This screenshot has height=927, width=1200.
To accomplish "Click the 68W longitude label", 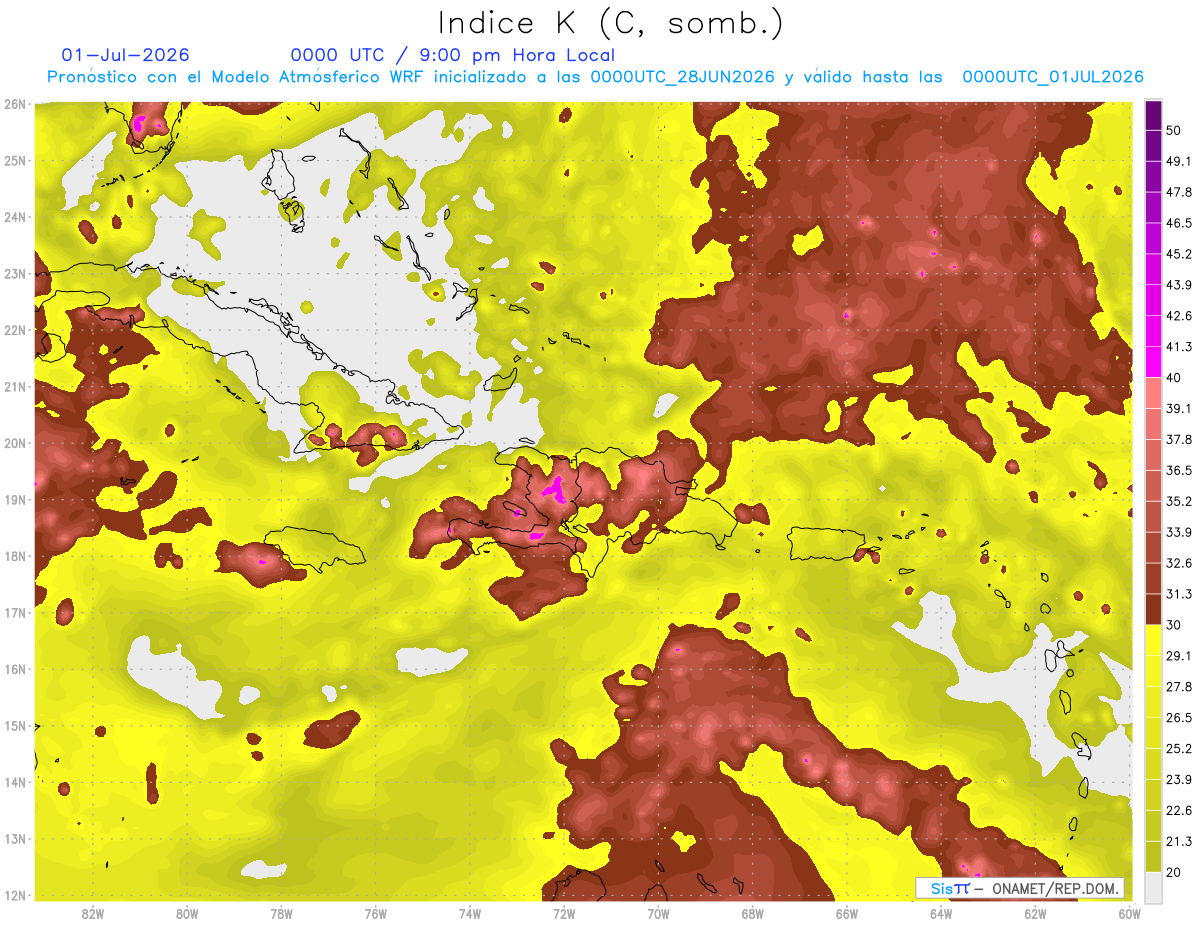I will pyautogui.click(x=752, y=914).
